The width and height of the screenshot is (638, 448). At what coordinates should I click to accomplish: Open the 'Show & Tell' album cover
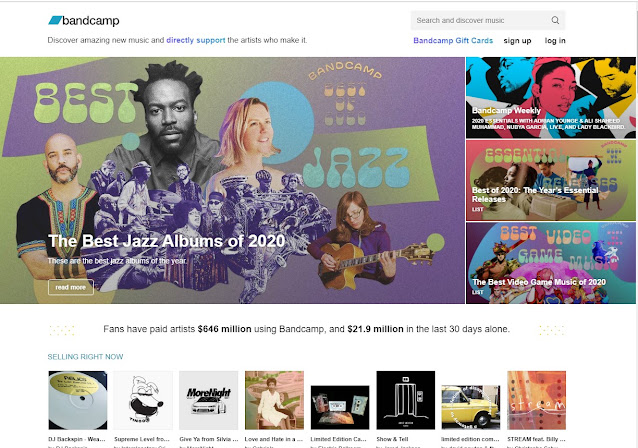coord(406,400)
